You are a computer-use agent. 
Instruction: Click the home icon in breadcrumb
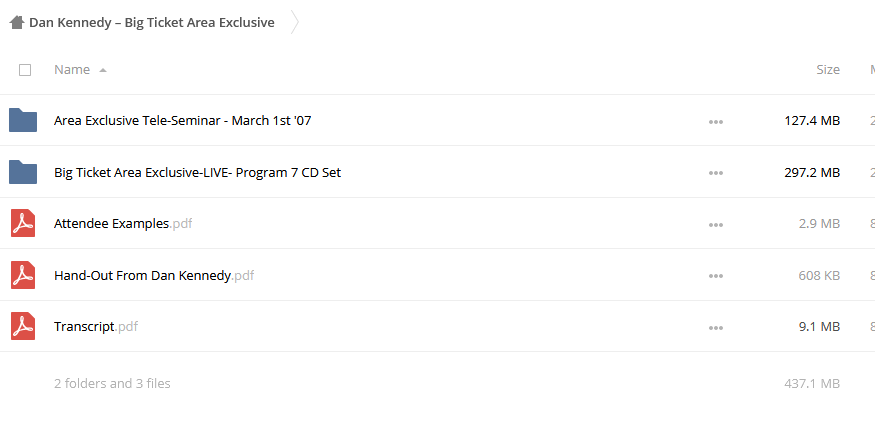[x=17, y=22]
